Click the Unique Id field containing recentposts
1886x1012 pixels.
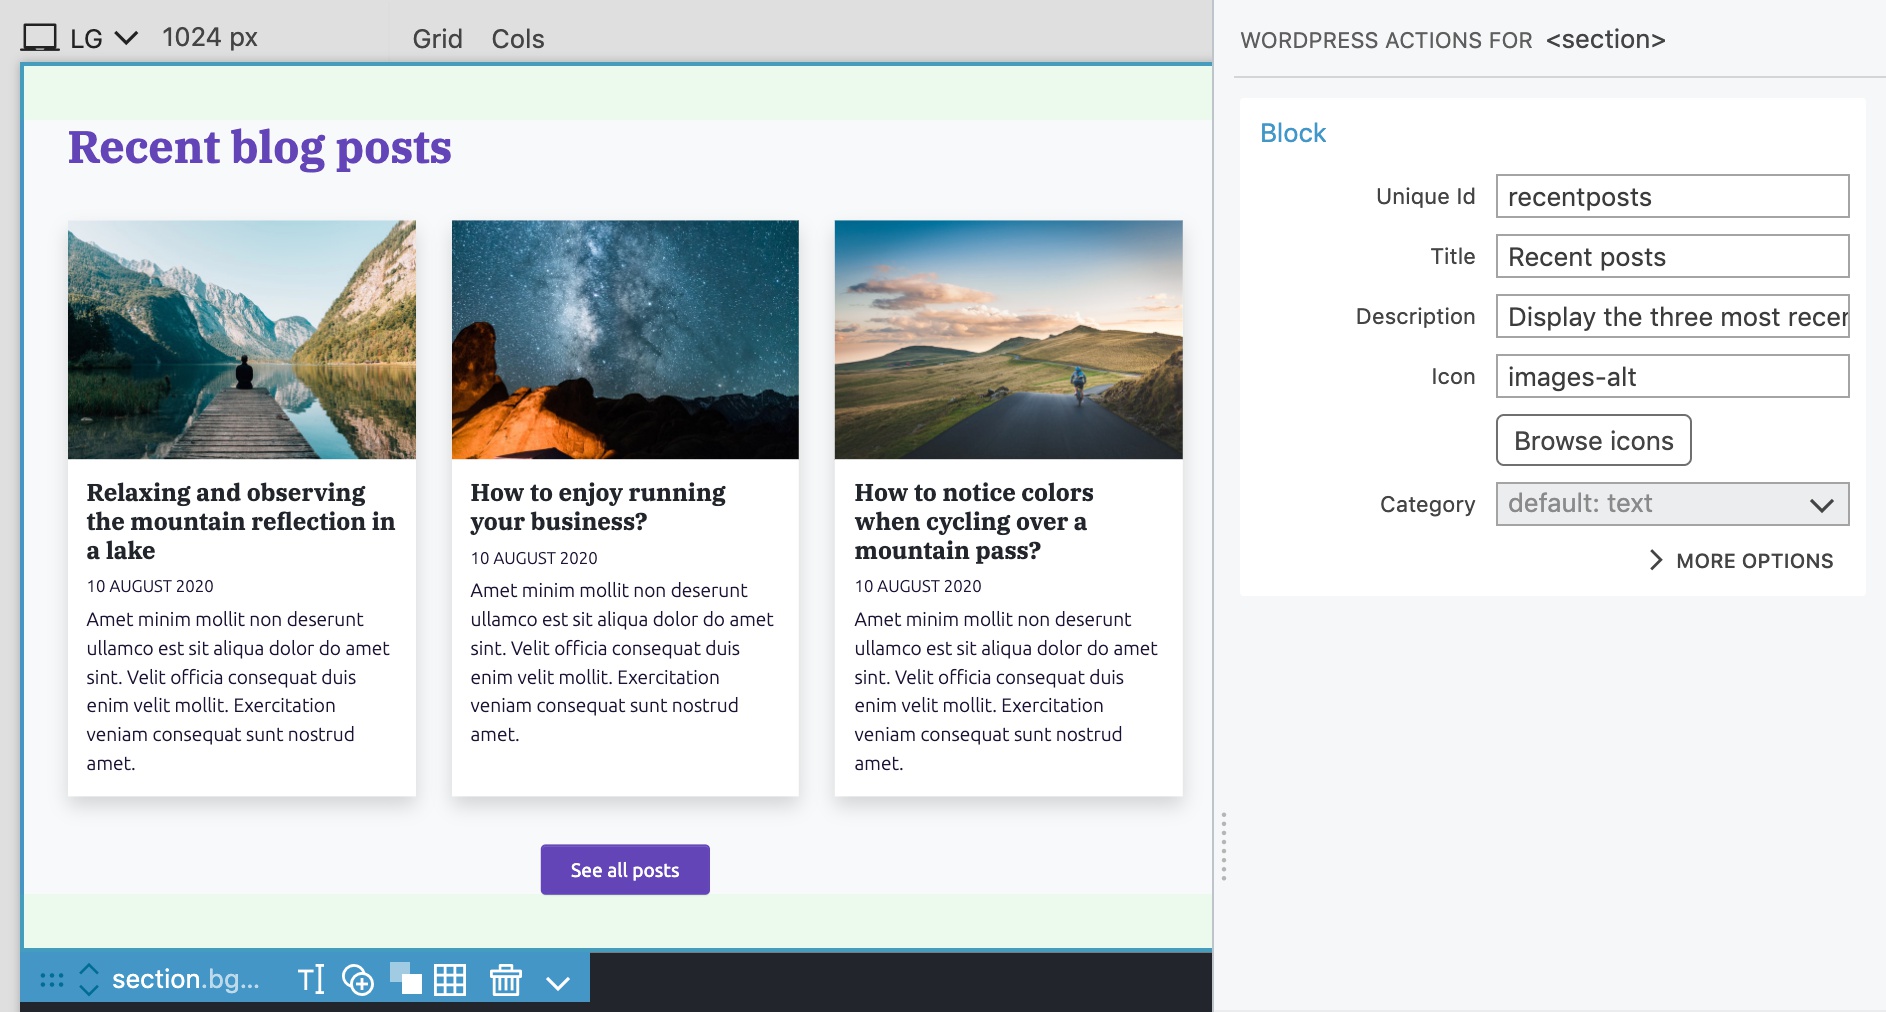pos(1672,196)
